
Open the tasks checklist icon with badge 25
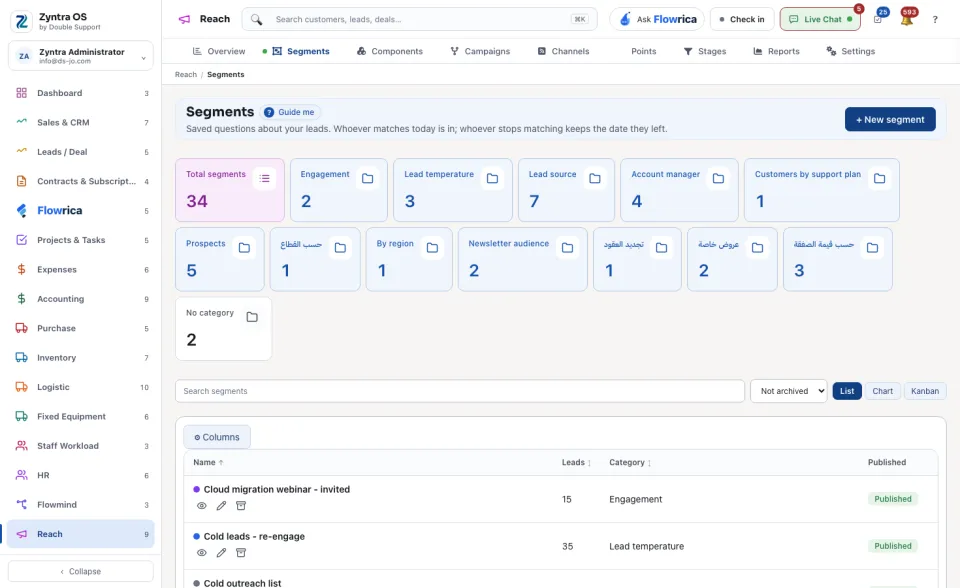pyautogui.click(x=878, y=20)
